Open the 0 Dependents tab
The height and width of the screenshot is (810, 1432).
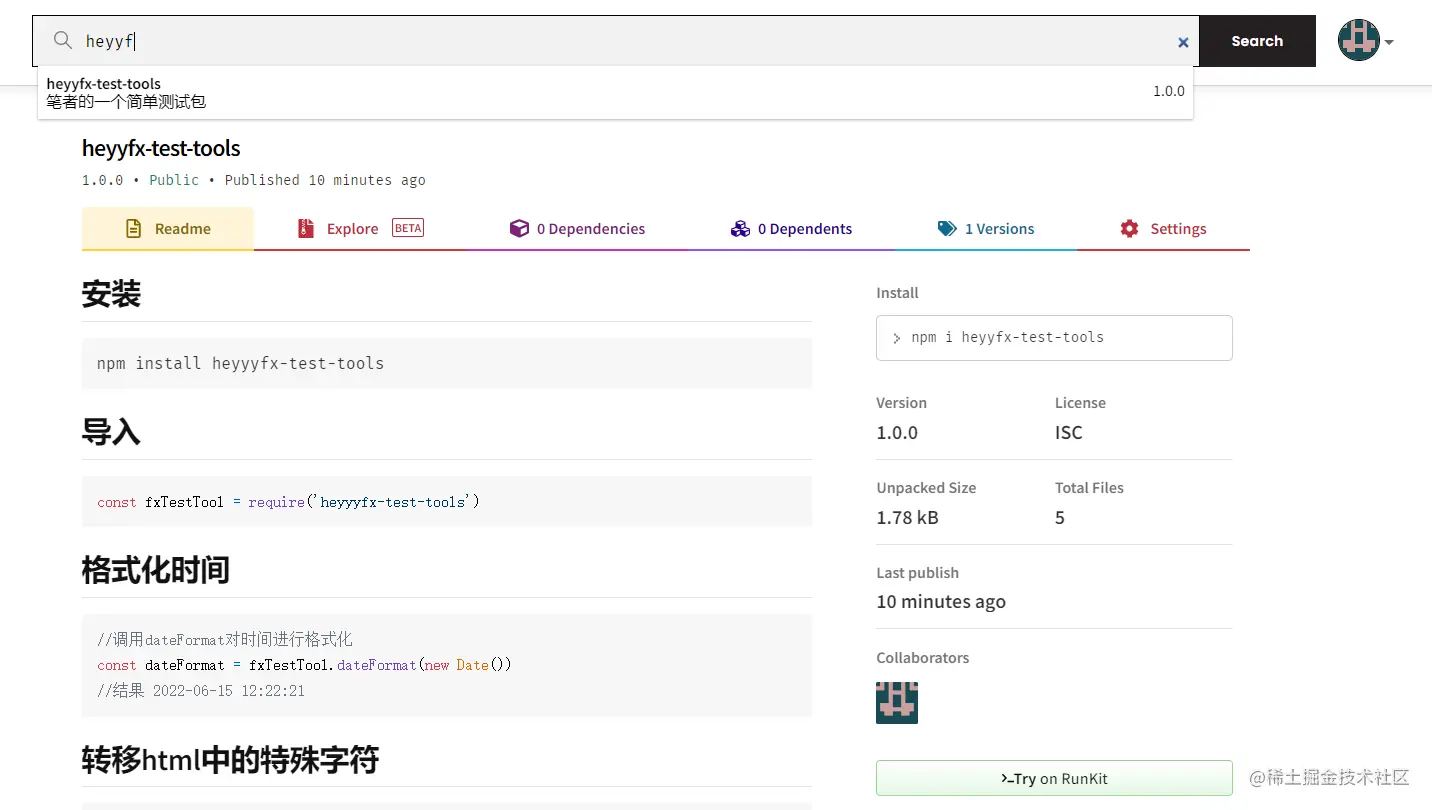(791, 228)
